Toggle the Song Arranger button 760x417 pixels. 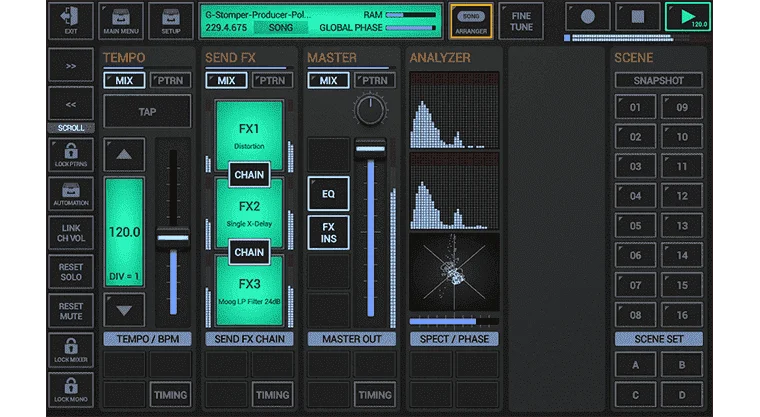tap(471, 21)
